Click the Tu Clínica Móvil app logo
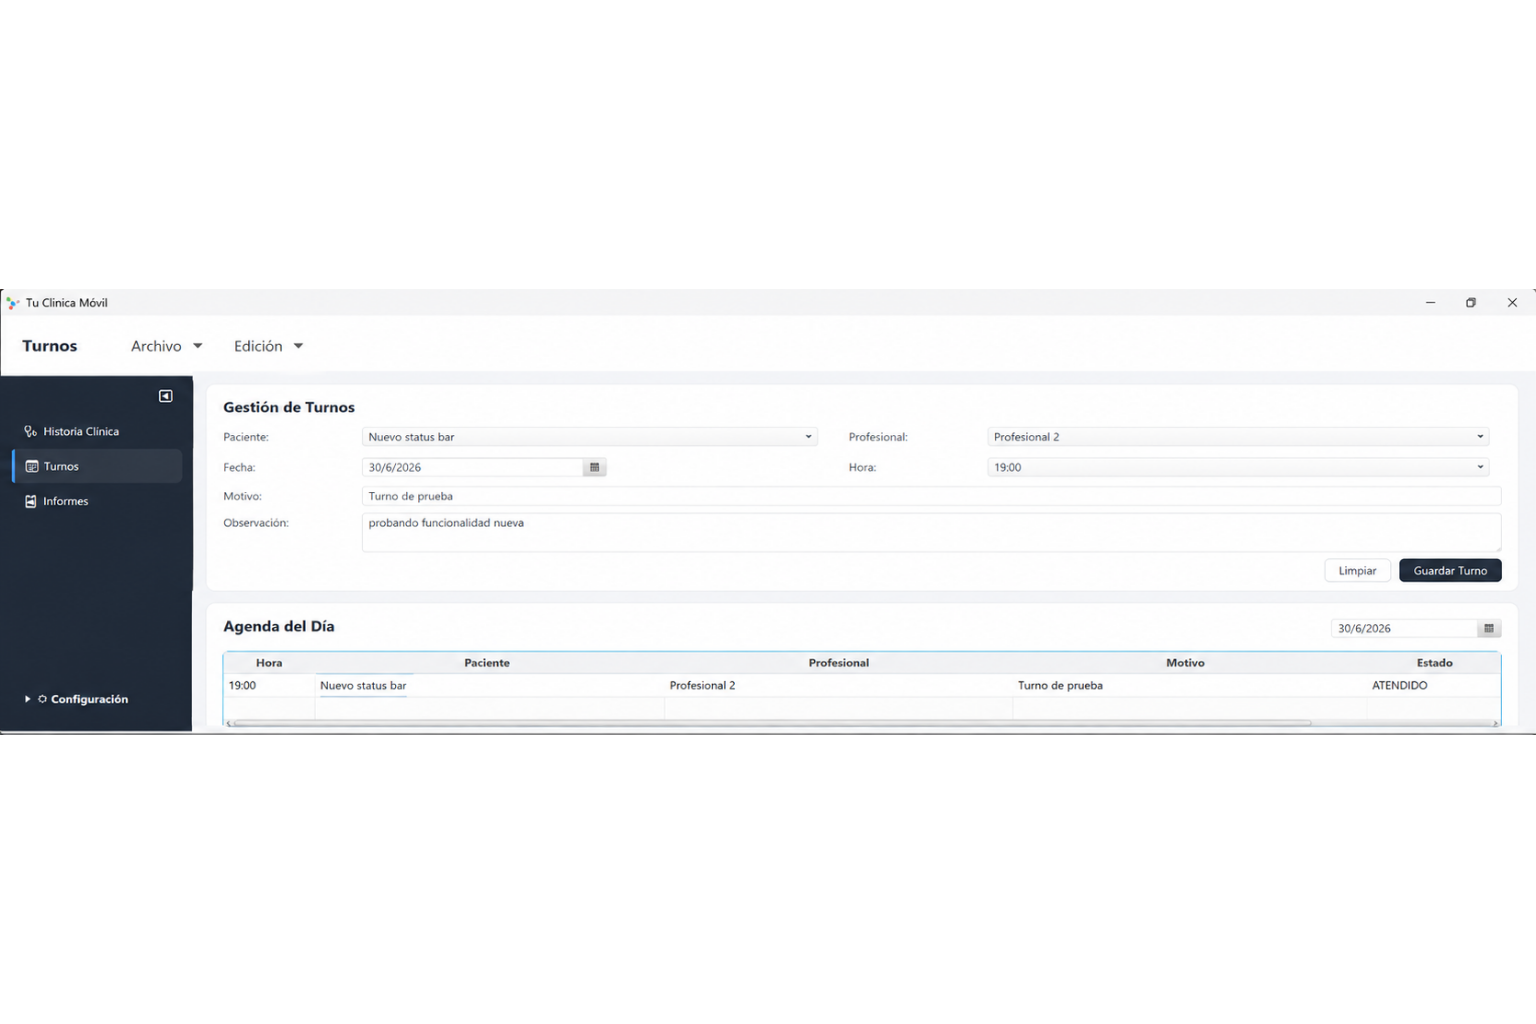The height and width of the screenshot is (1024, 1536). (x=12, y=303)
